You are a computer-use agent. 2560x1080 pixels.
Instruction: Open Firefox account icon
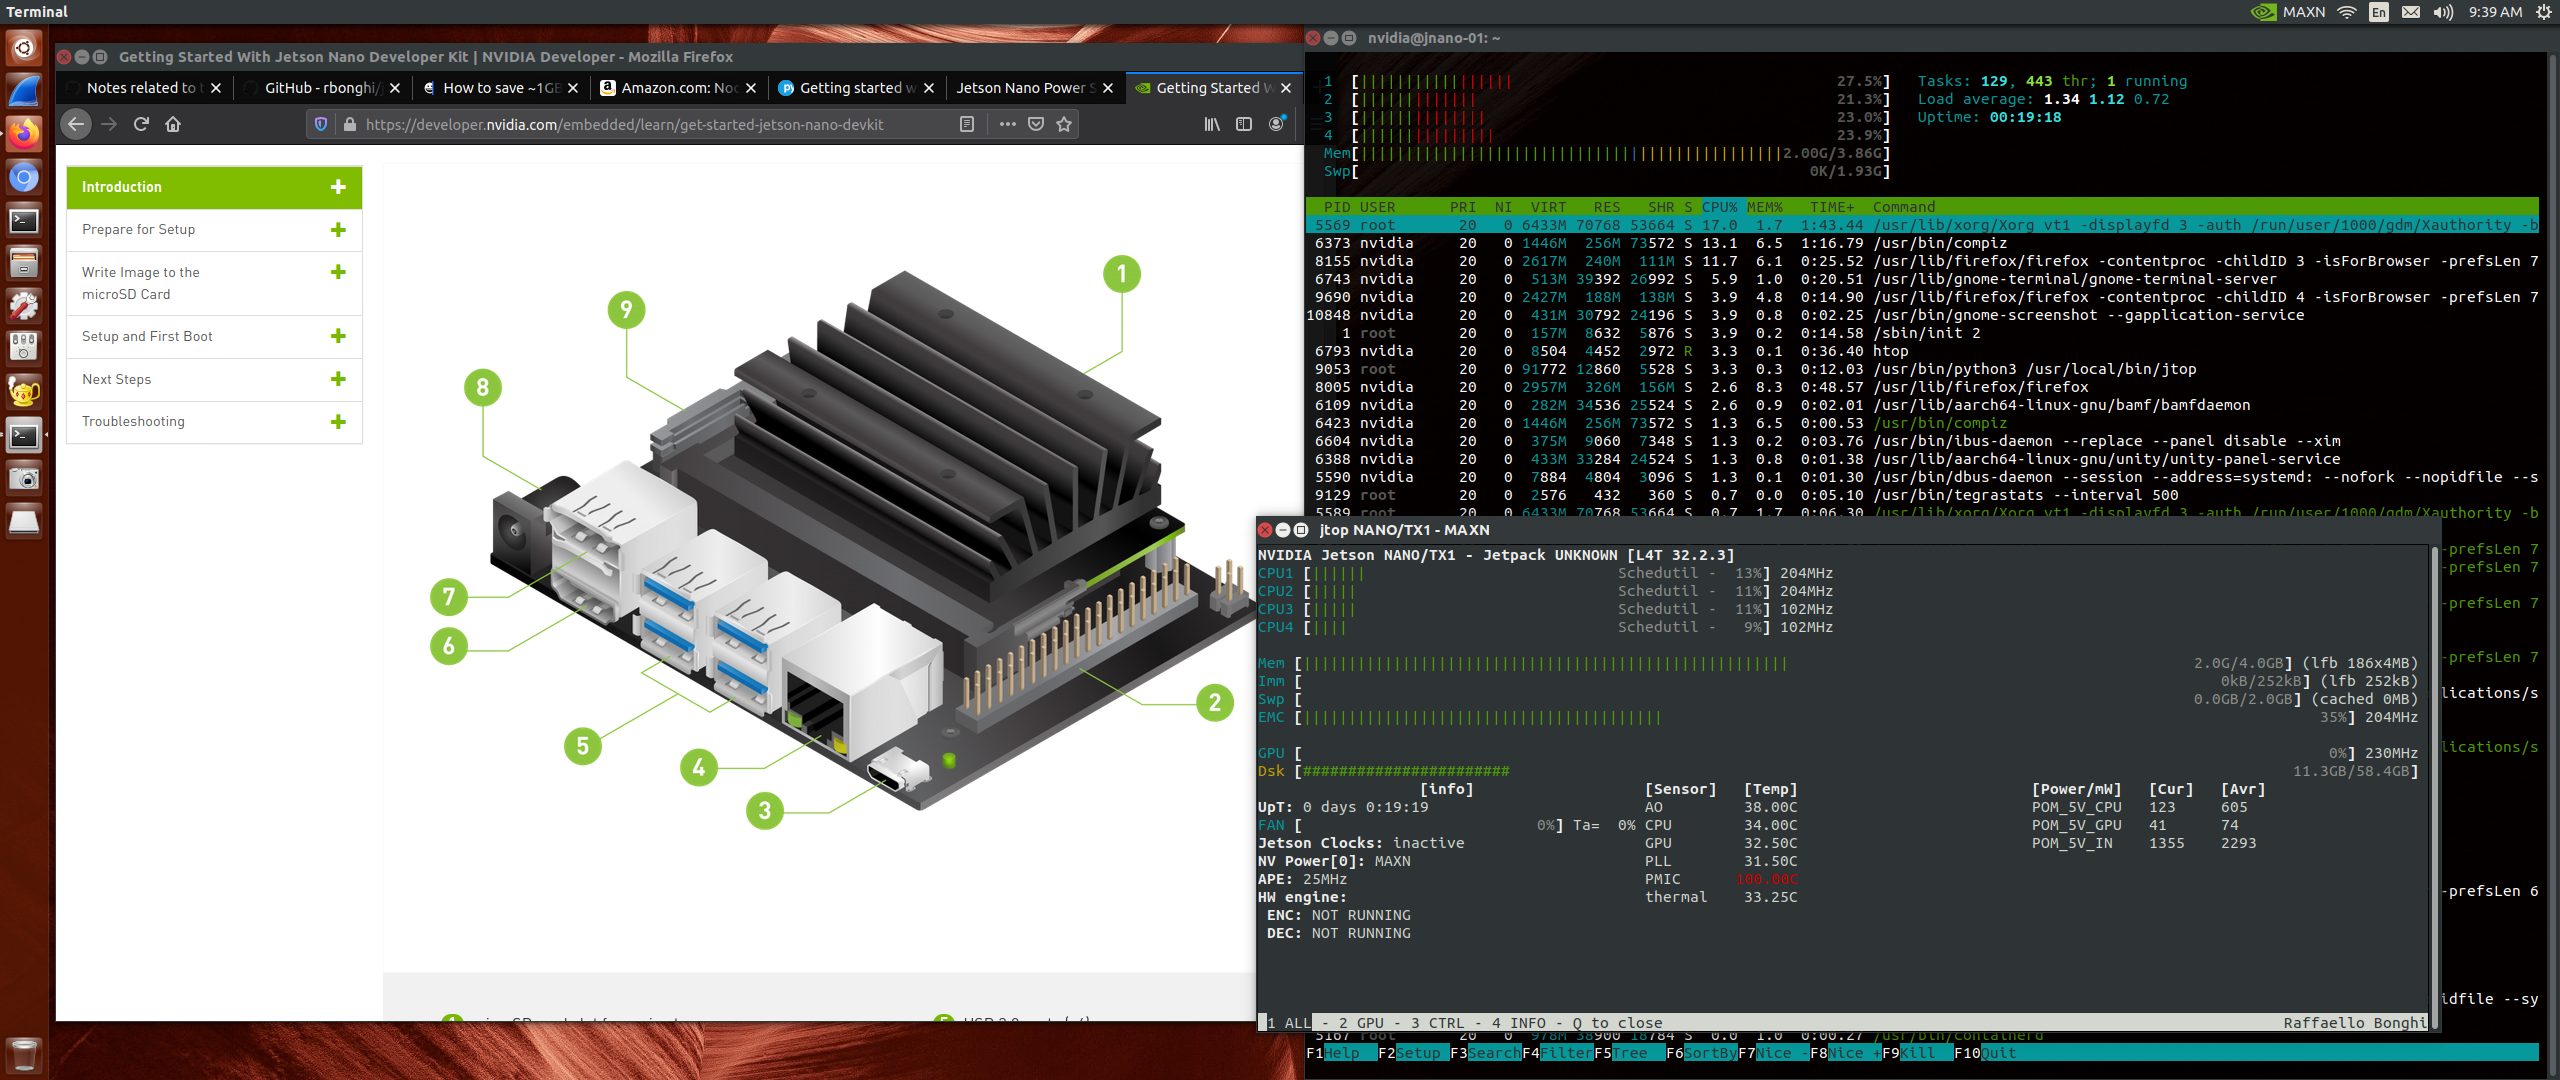[1277, 124]
